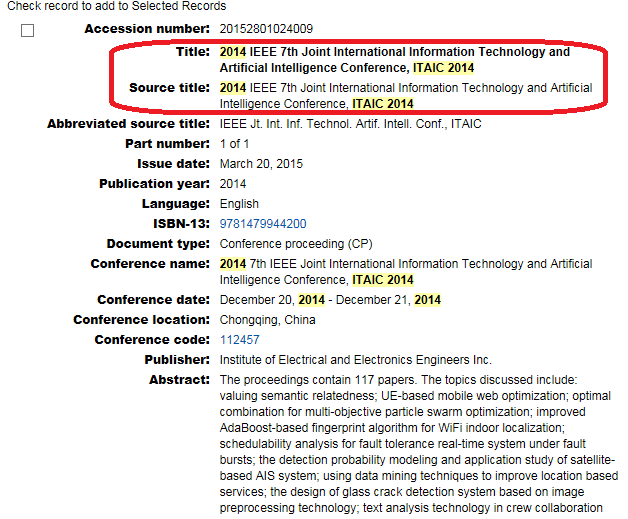This screenshot has height=519, width=628.
Task: Click the abbreviated source title value
Action: [x=350, y=124]
